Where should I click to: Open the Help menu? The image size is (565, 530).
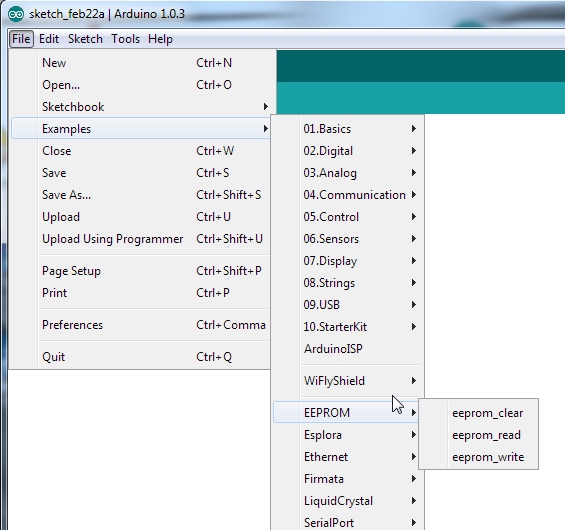[160, 39]
